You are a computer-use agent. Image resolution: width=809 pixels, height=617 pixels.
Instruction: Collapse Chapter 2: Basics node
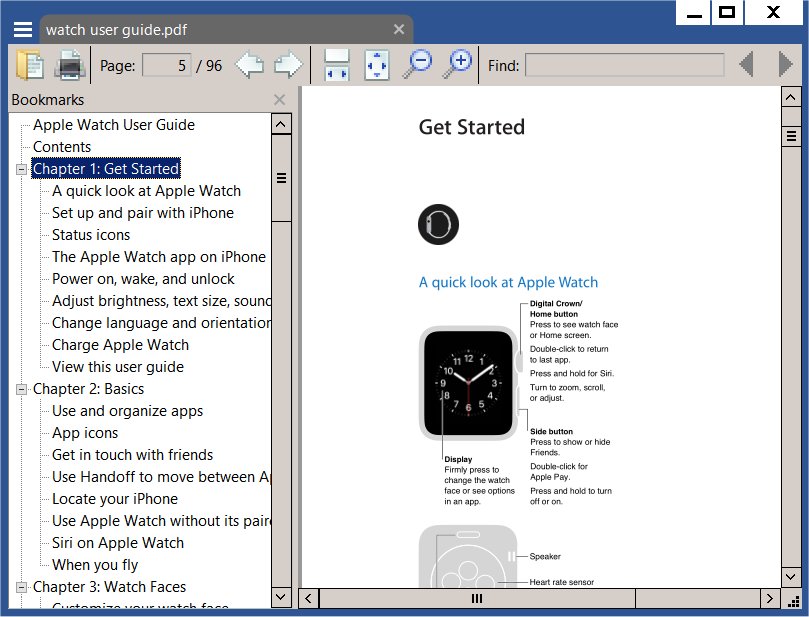(22, 389)
